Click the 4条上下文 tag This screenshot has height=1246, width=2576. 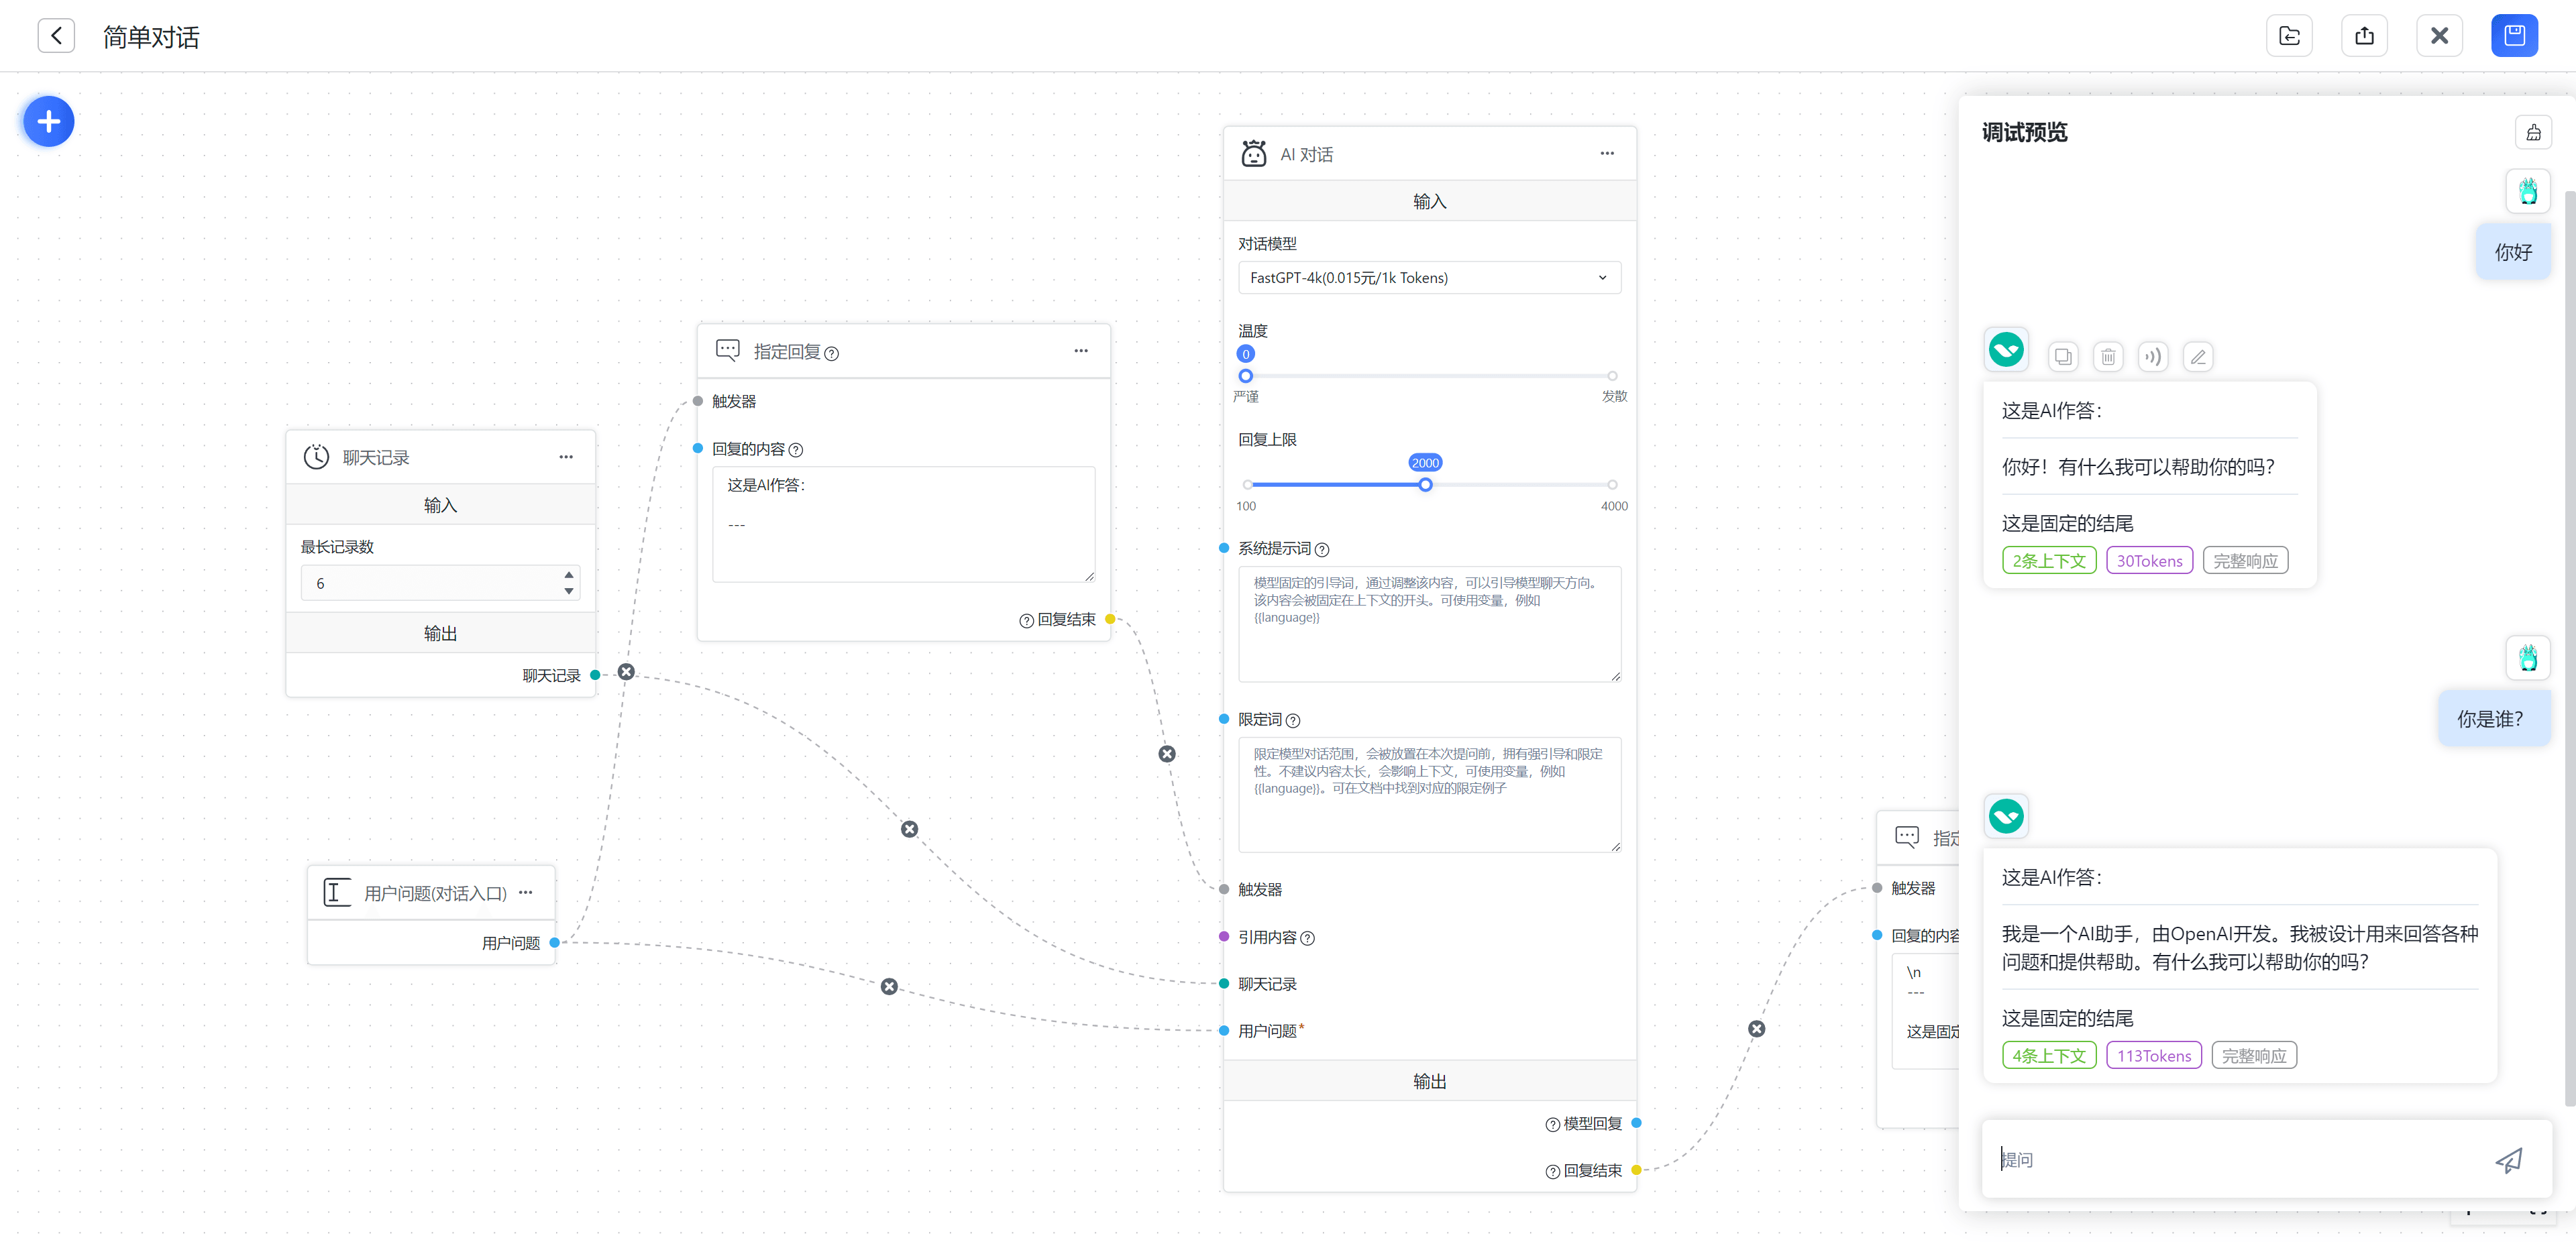pyautogui.click(x=2048, y=1056)
